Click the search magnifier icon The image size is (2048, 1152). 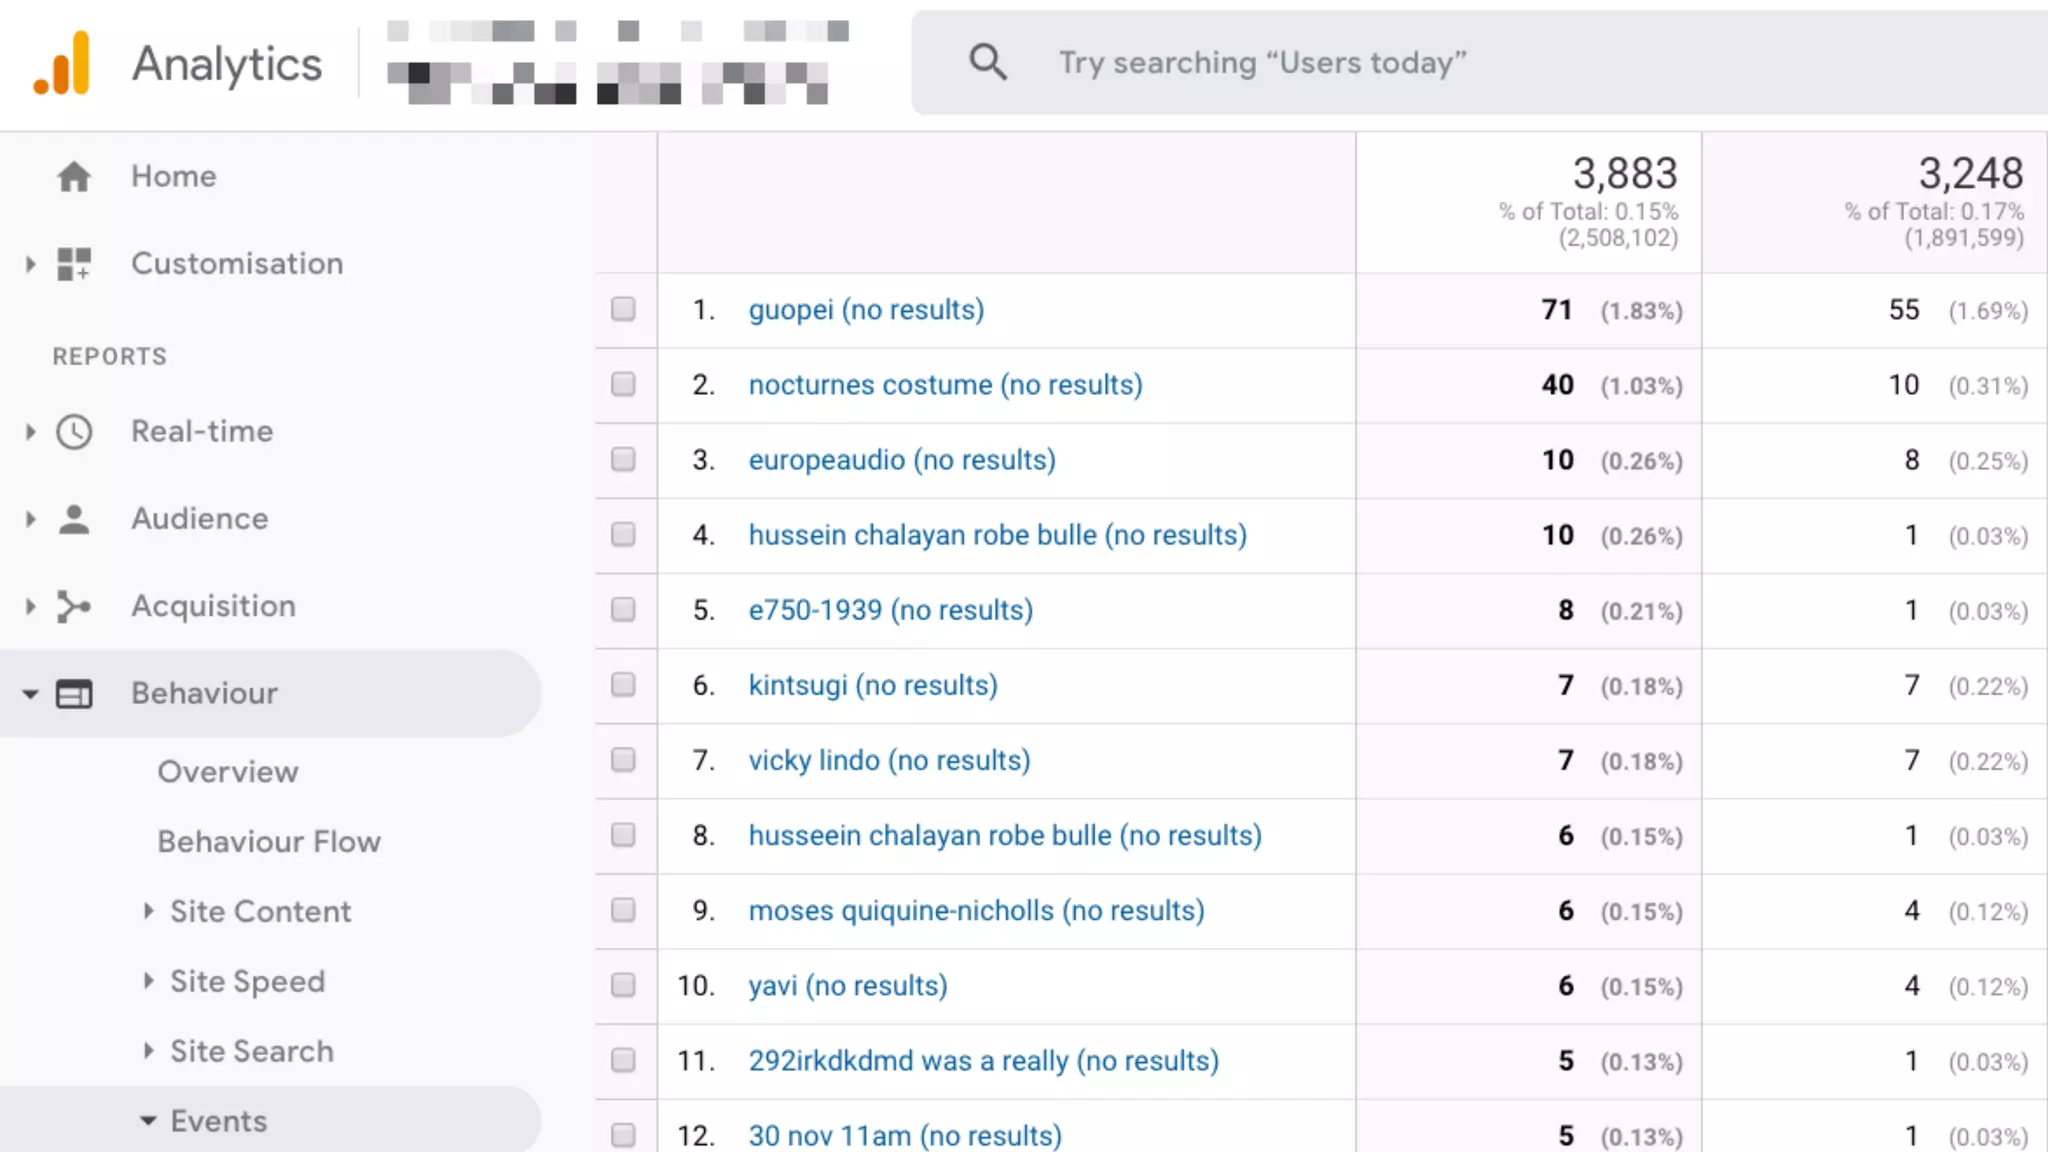[987, 62]
